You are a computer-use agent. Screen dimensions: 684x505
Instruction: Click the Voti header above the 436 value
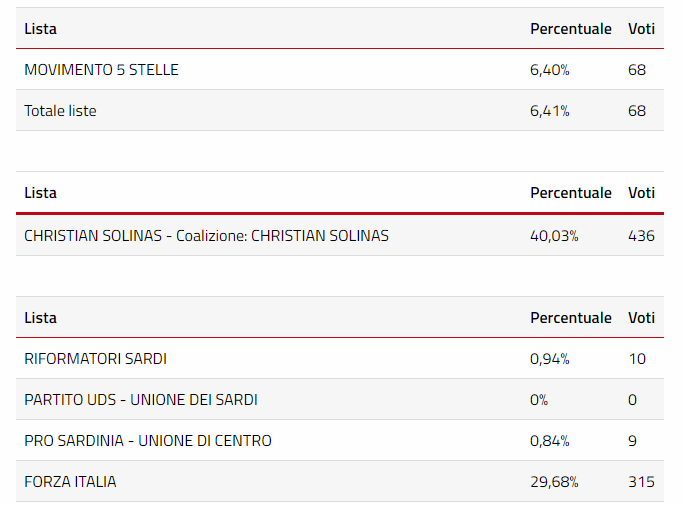coord(641,193)
